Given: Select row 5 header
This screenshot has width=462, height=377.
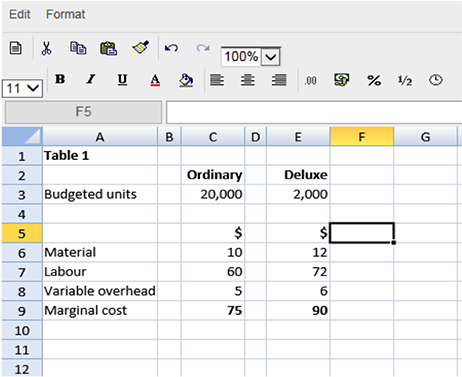Looking at the screenshot, I should (x=22, y=233).
